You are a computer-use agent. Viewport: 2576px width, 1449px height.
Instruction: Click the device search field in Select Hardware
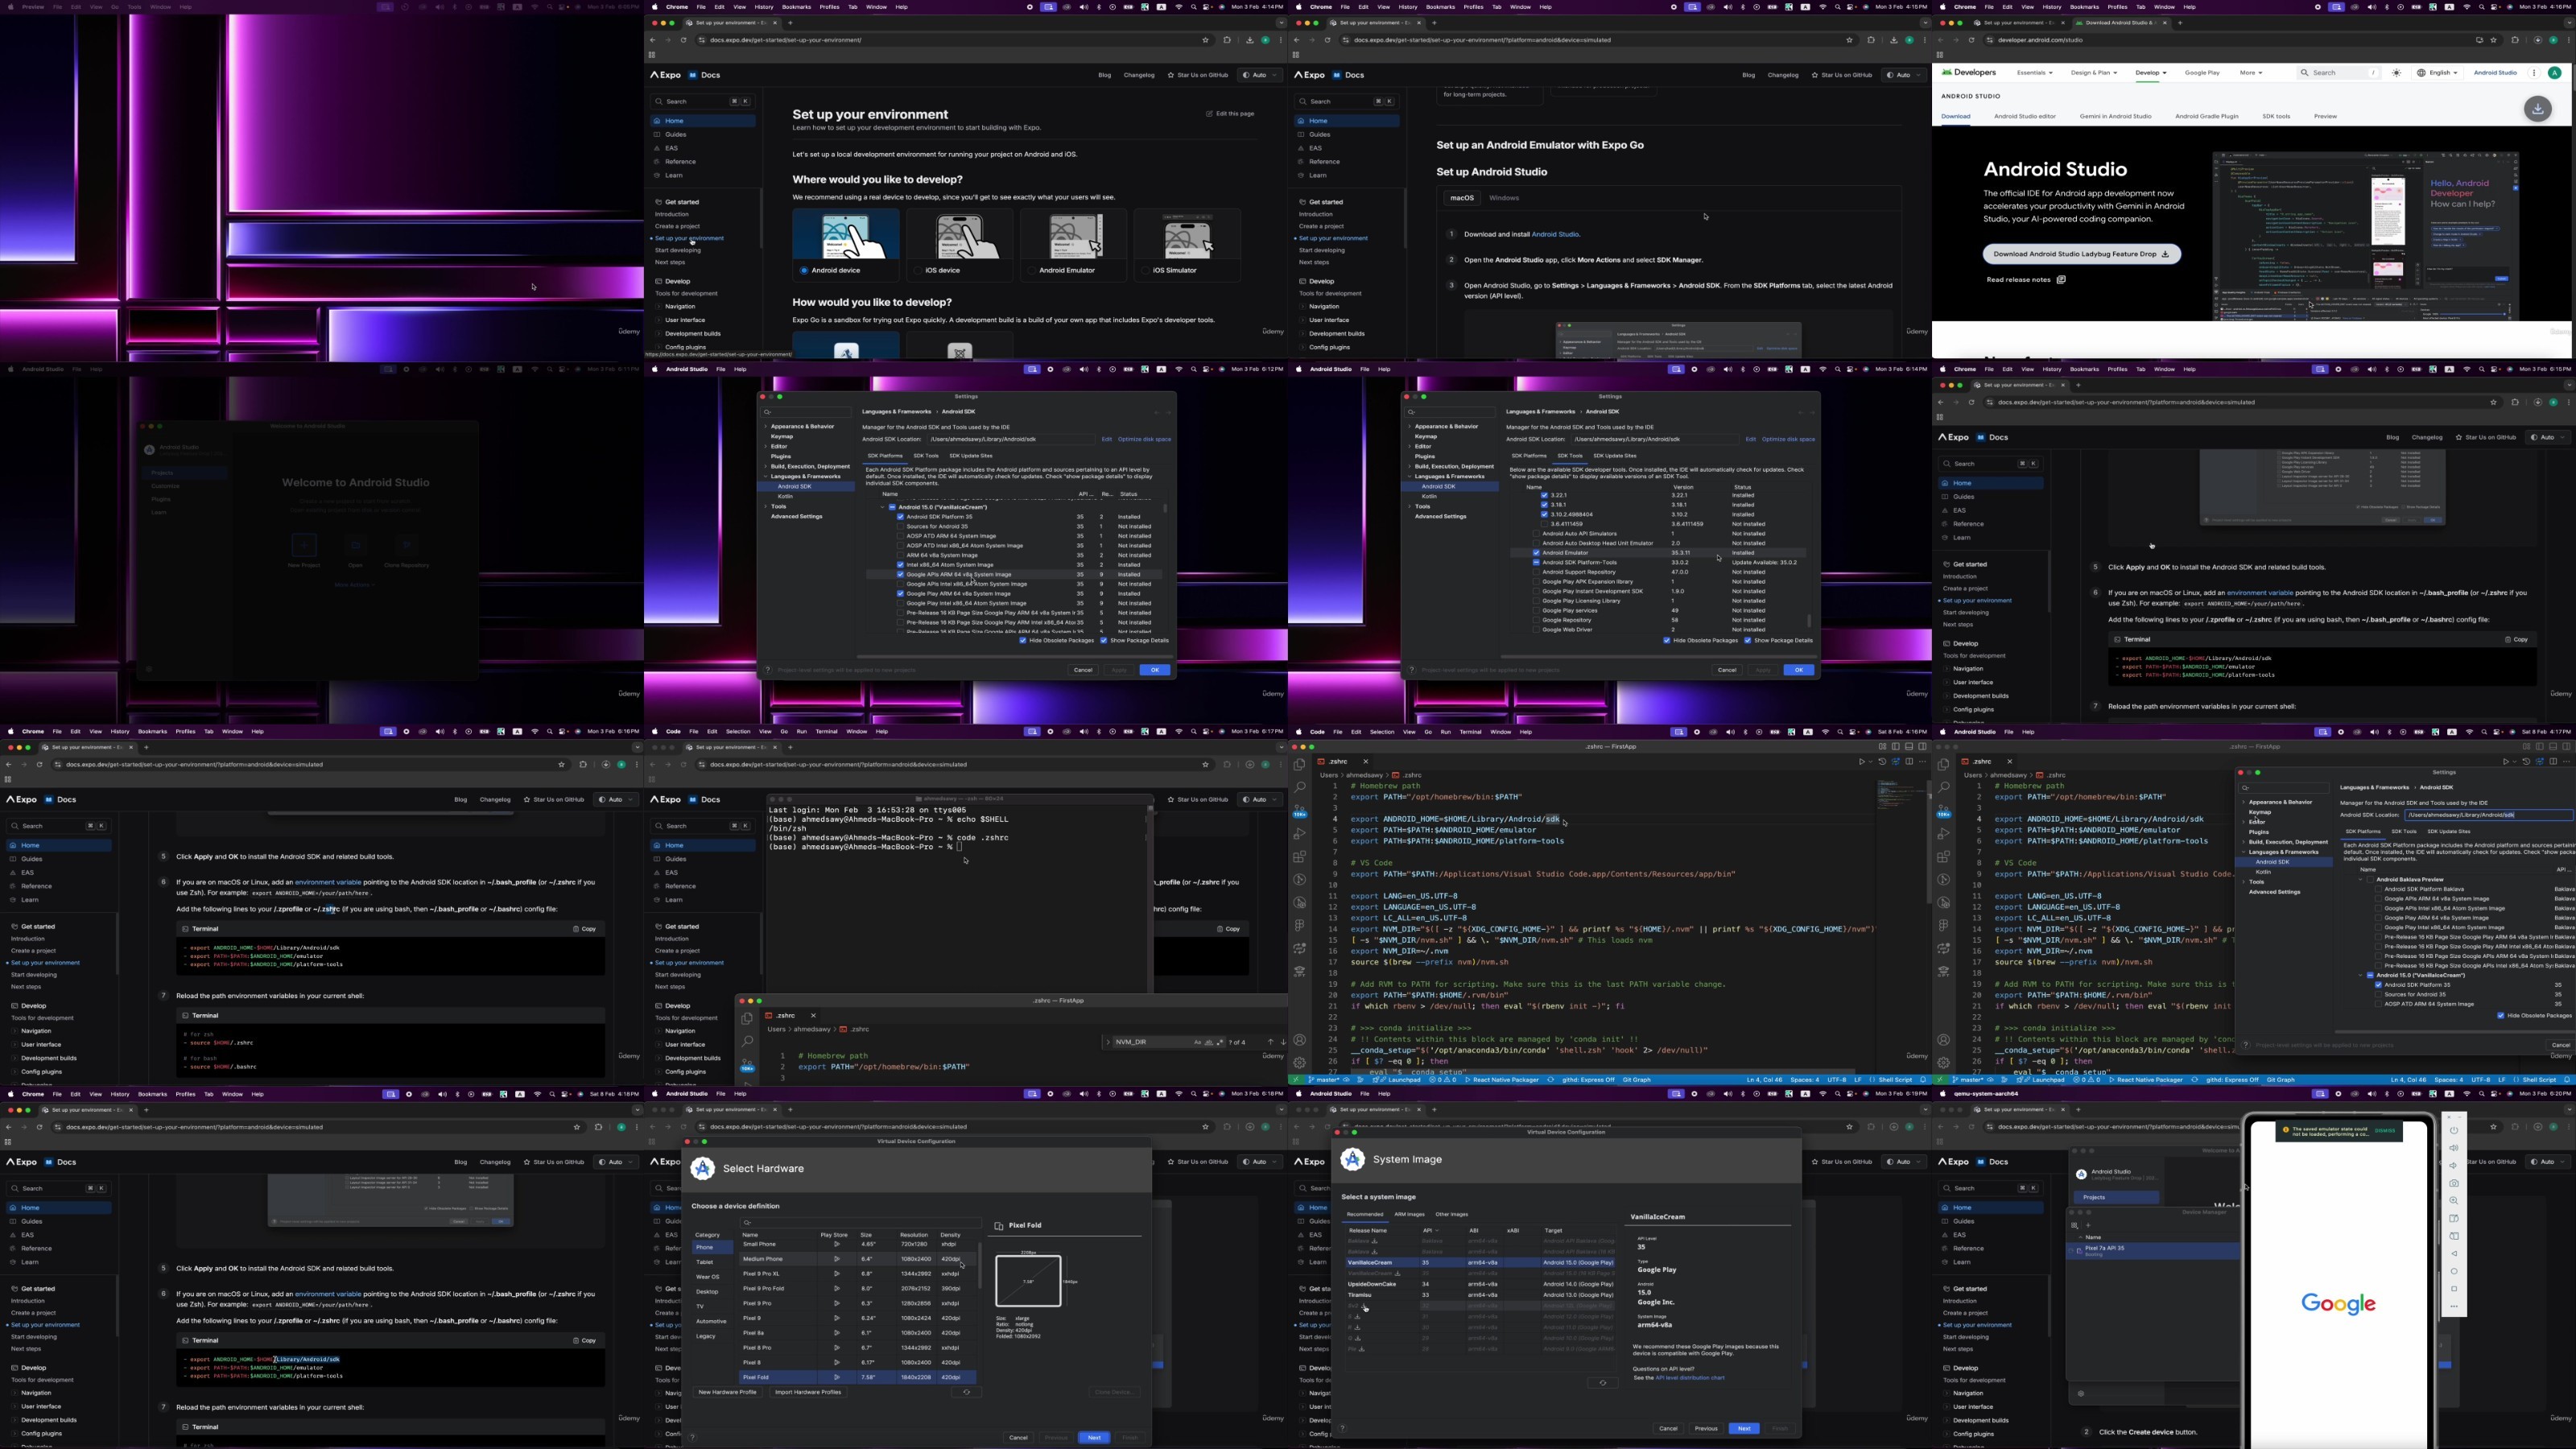pyautogui.click(x=860, y=1222)
